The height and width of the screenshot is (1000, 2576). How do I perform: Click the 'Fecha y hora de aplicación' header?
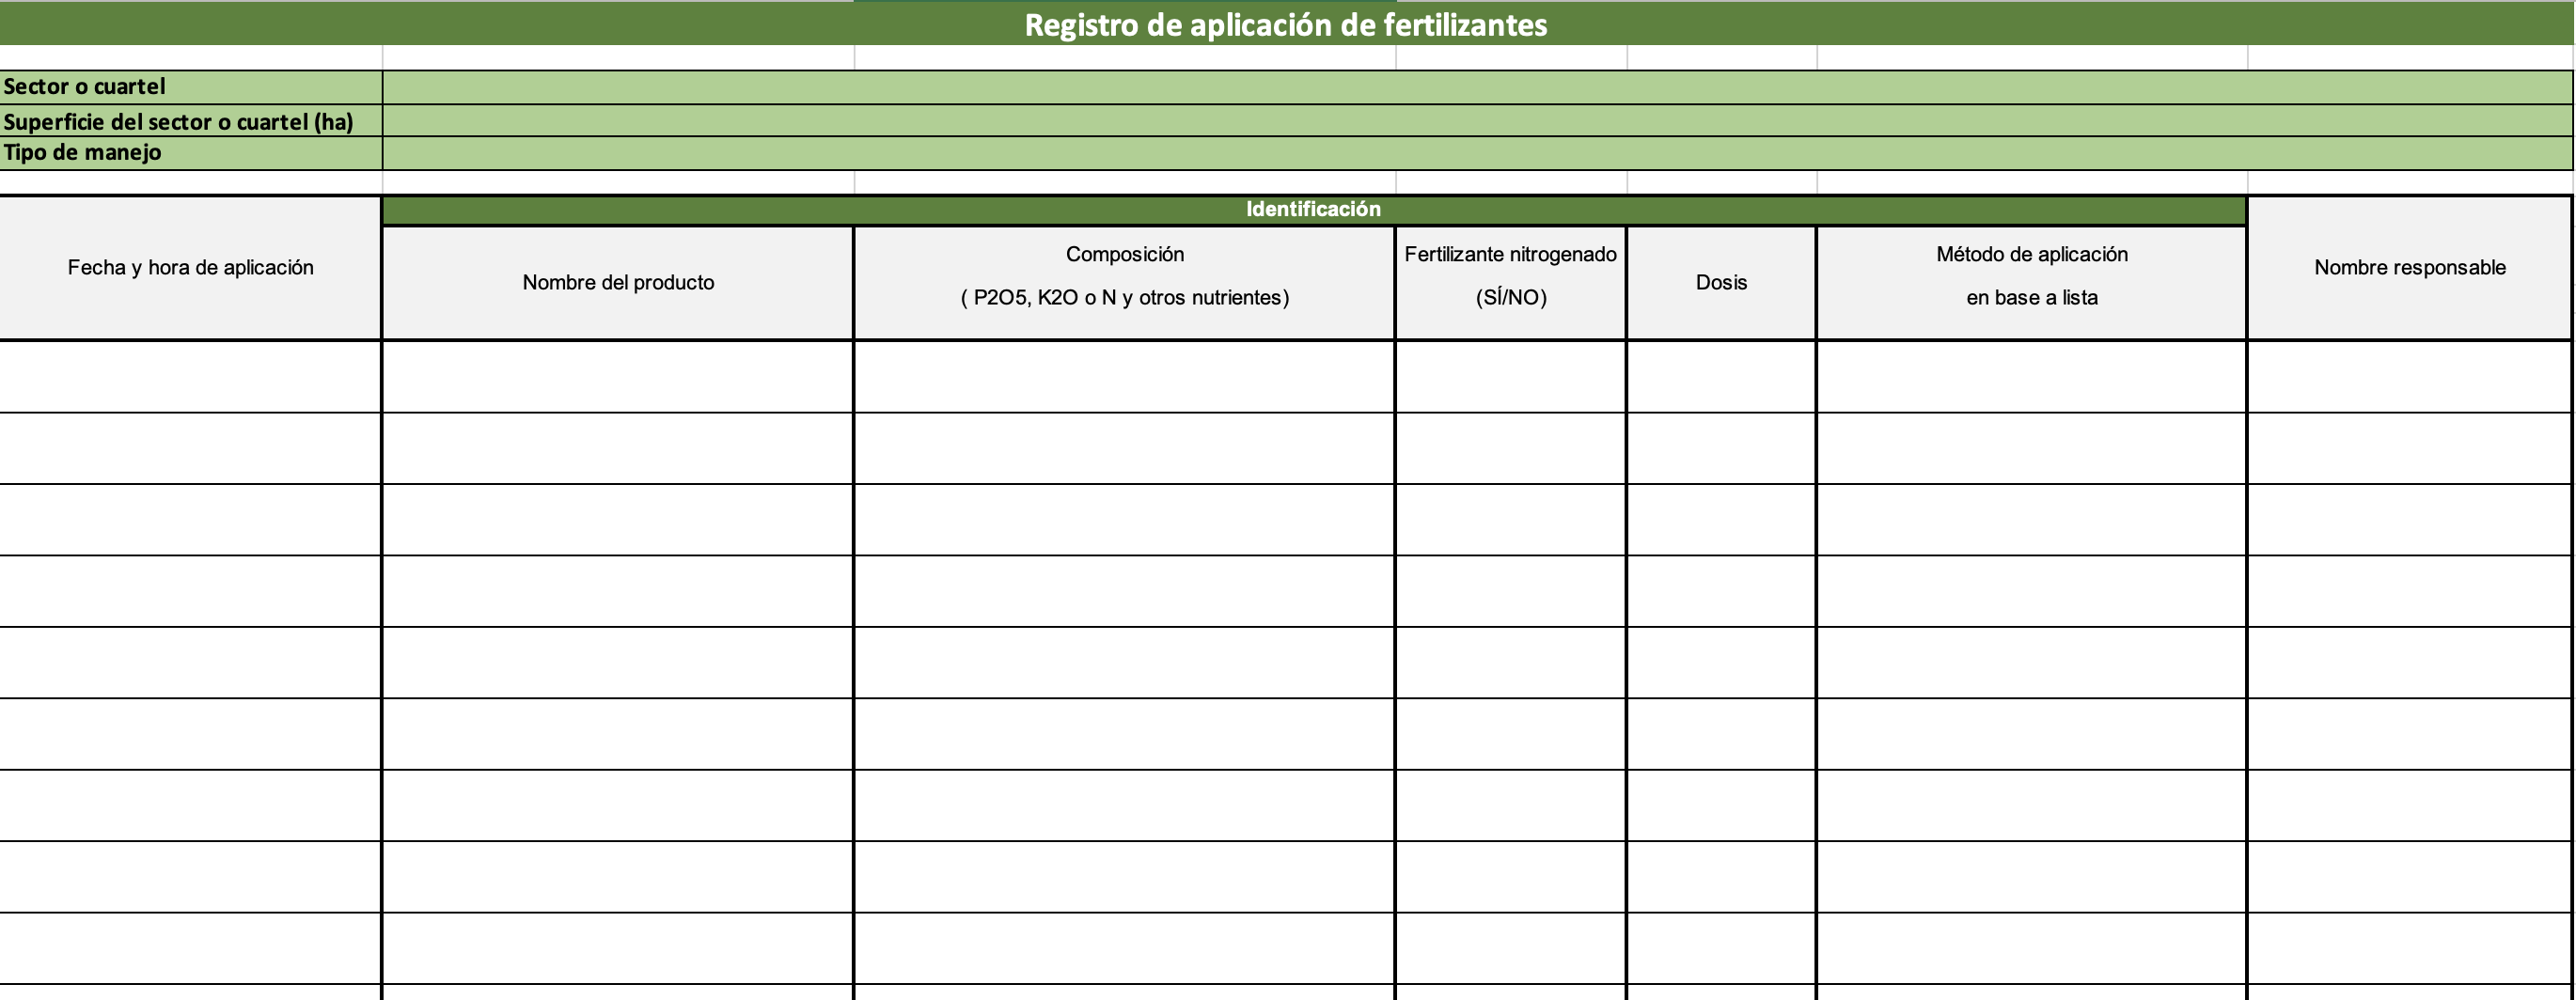(x=191, y=268)
